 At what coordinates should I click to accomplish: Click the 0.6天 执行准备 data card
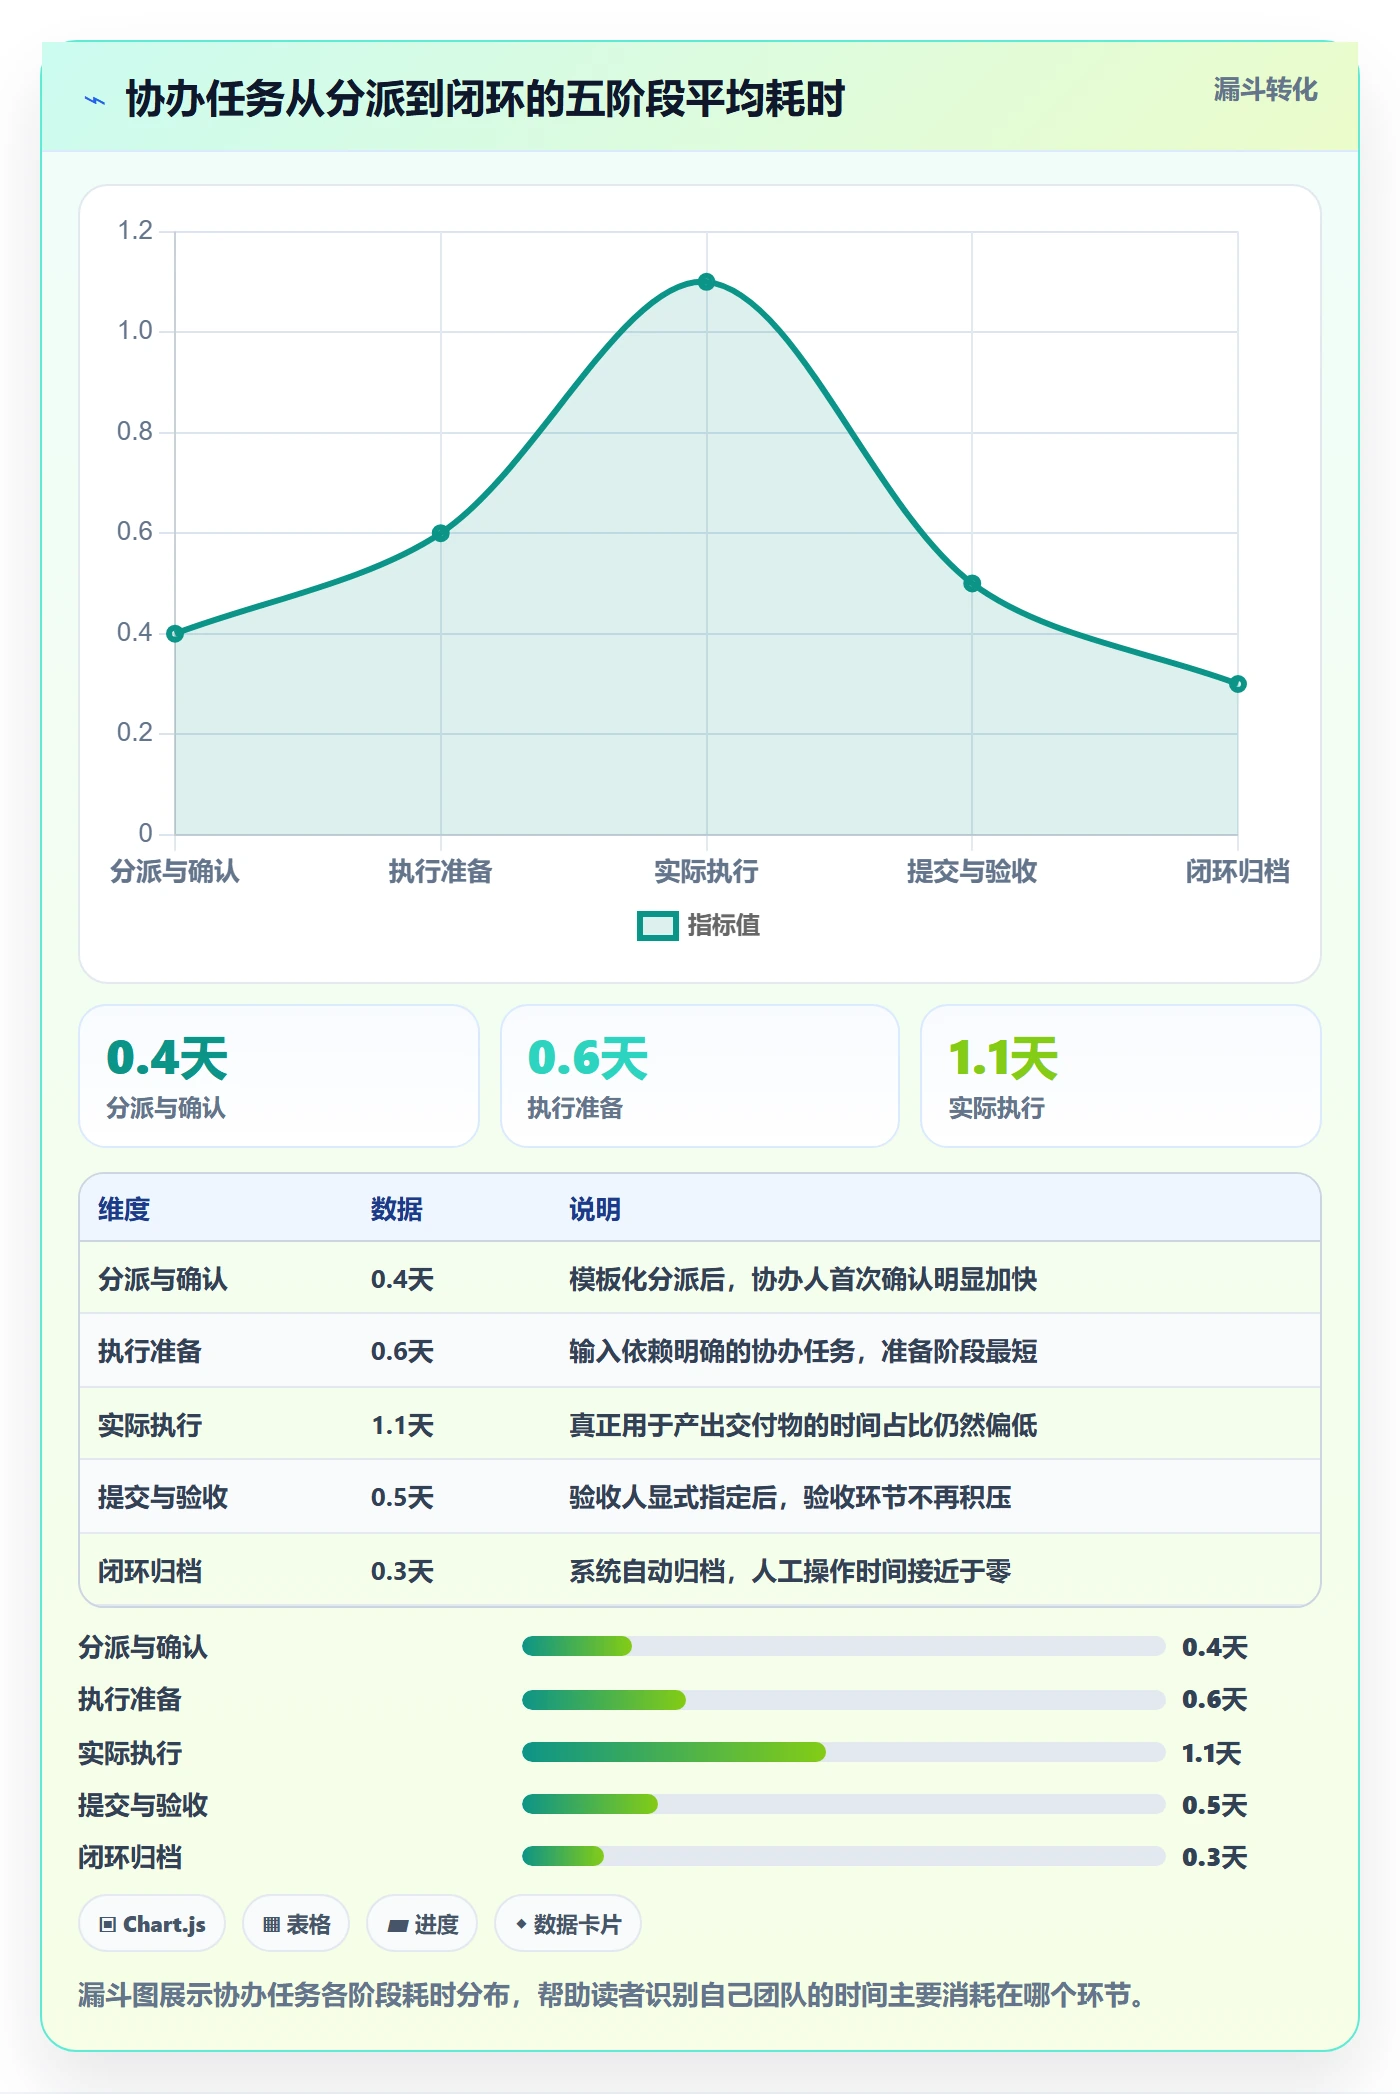click(700, 1076)
